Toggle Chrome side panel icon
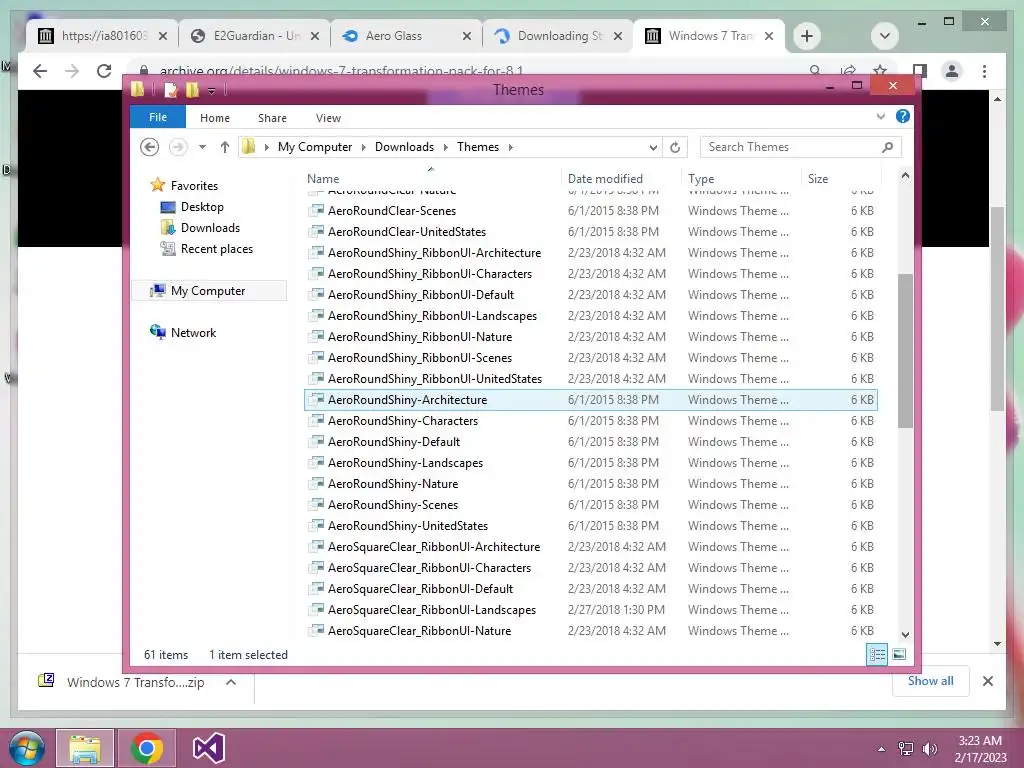 coord(920,71)
